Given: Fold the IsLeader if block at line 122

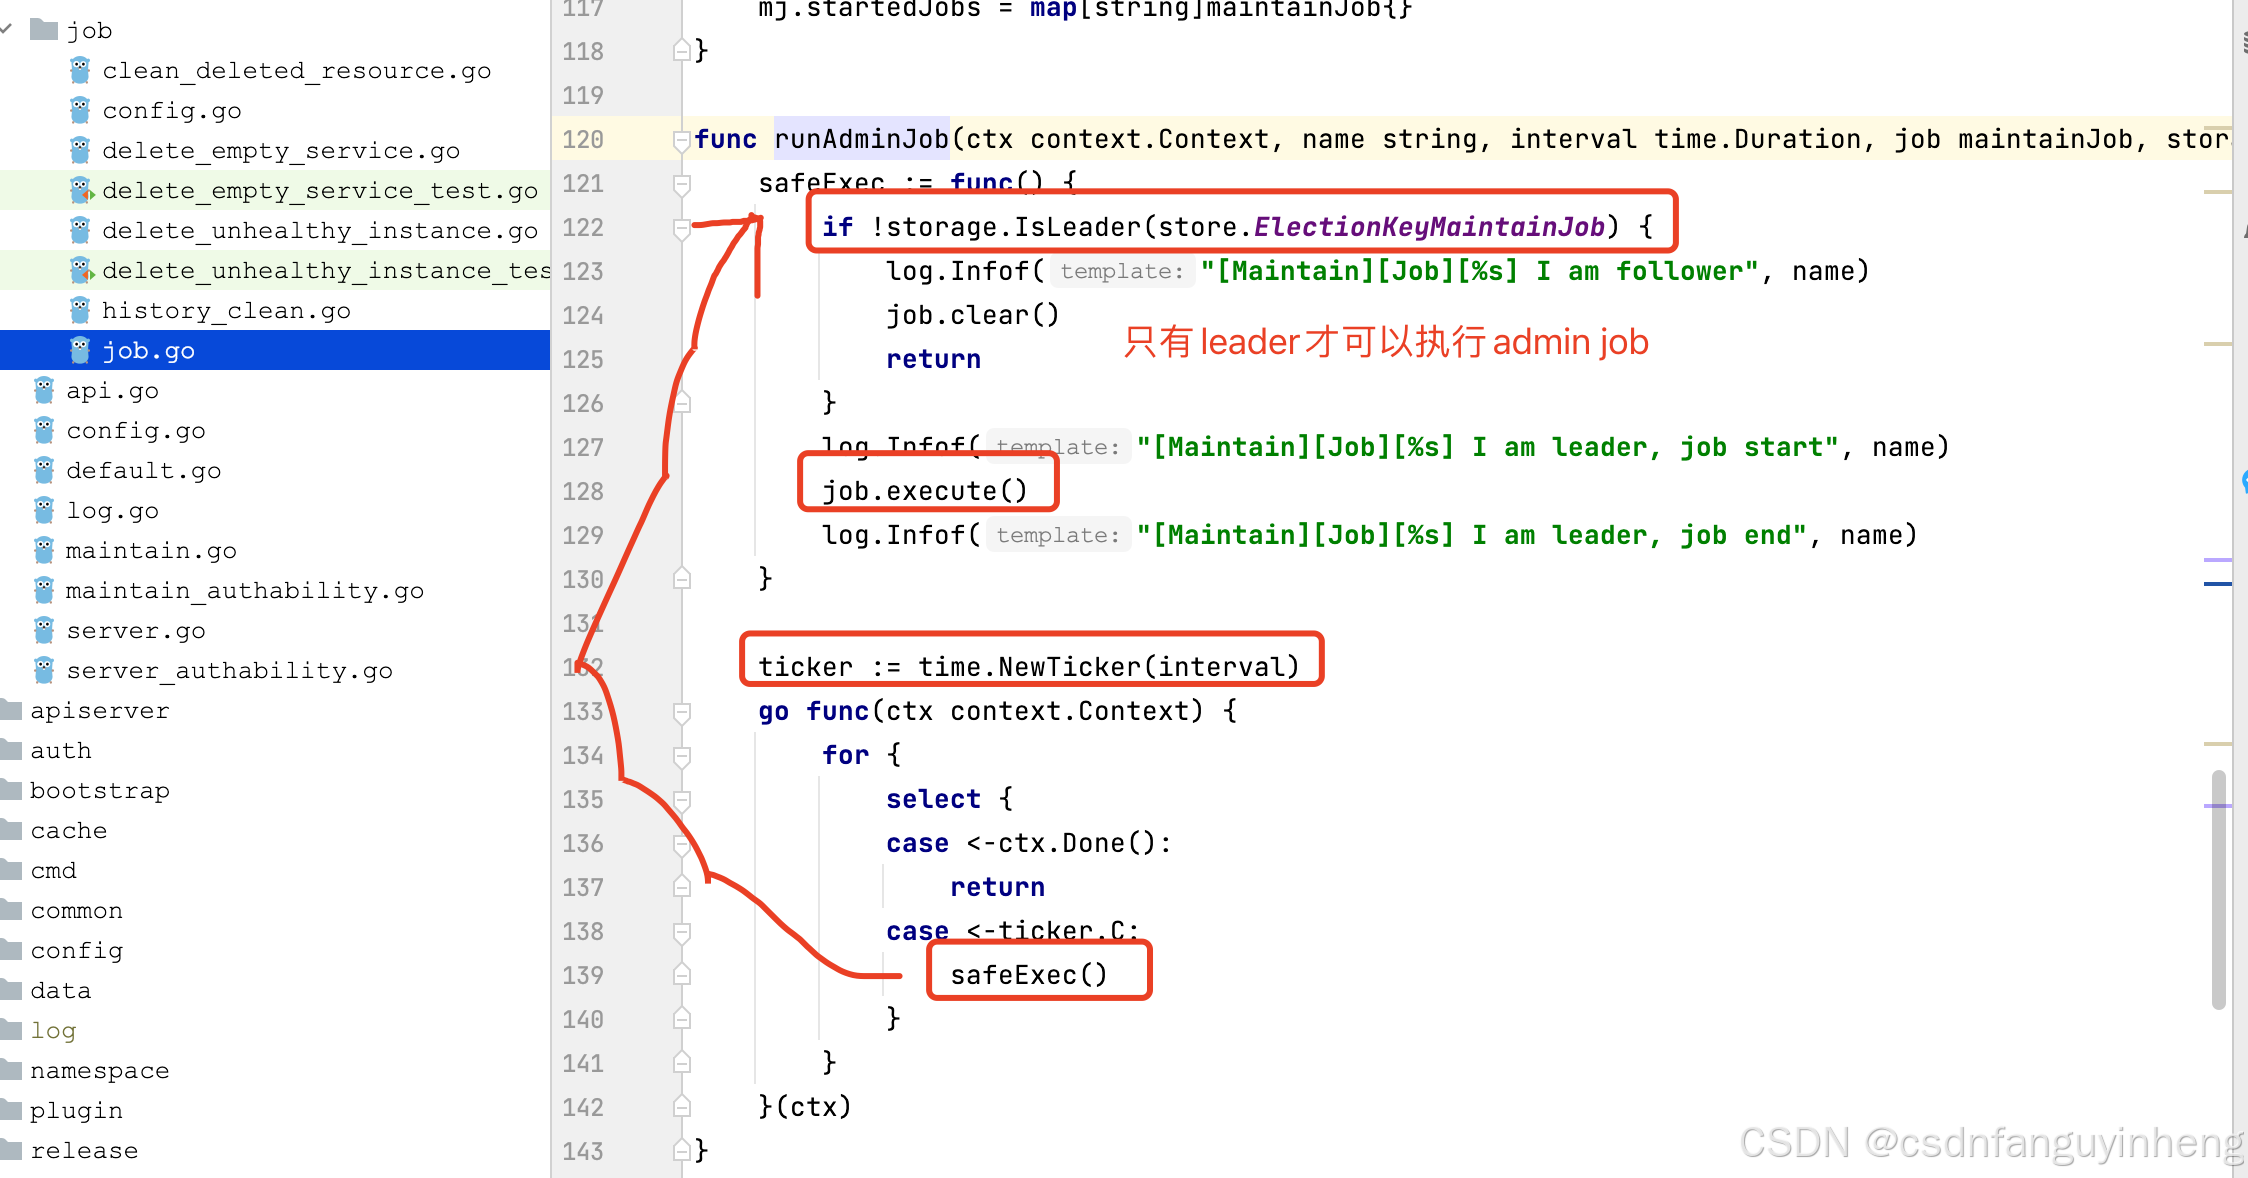Looking at the screenshot, I should 681,228.
